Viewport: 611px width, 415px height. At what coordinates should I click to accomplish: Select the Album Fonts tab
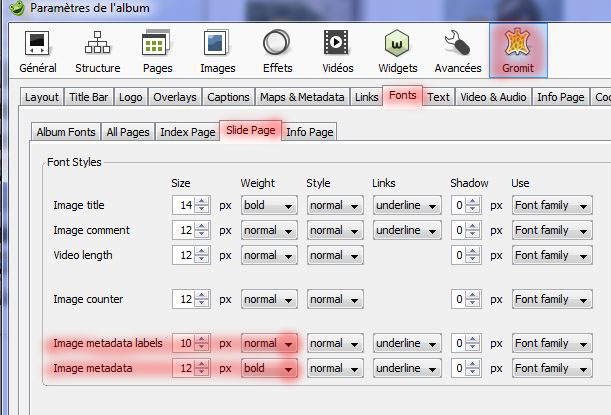[x=66, y=131]
